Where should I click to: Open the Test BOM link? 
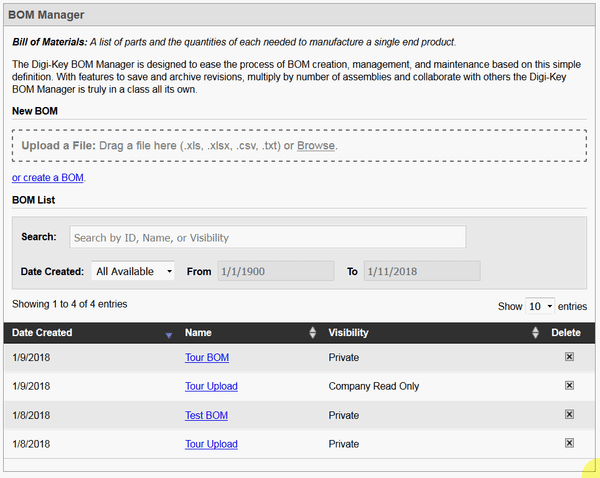click(206, 415)
